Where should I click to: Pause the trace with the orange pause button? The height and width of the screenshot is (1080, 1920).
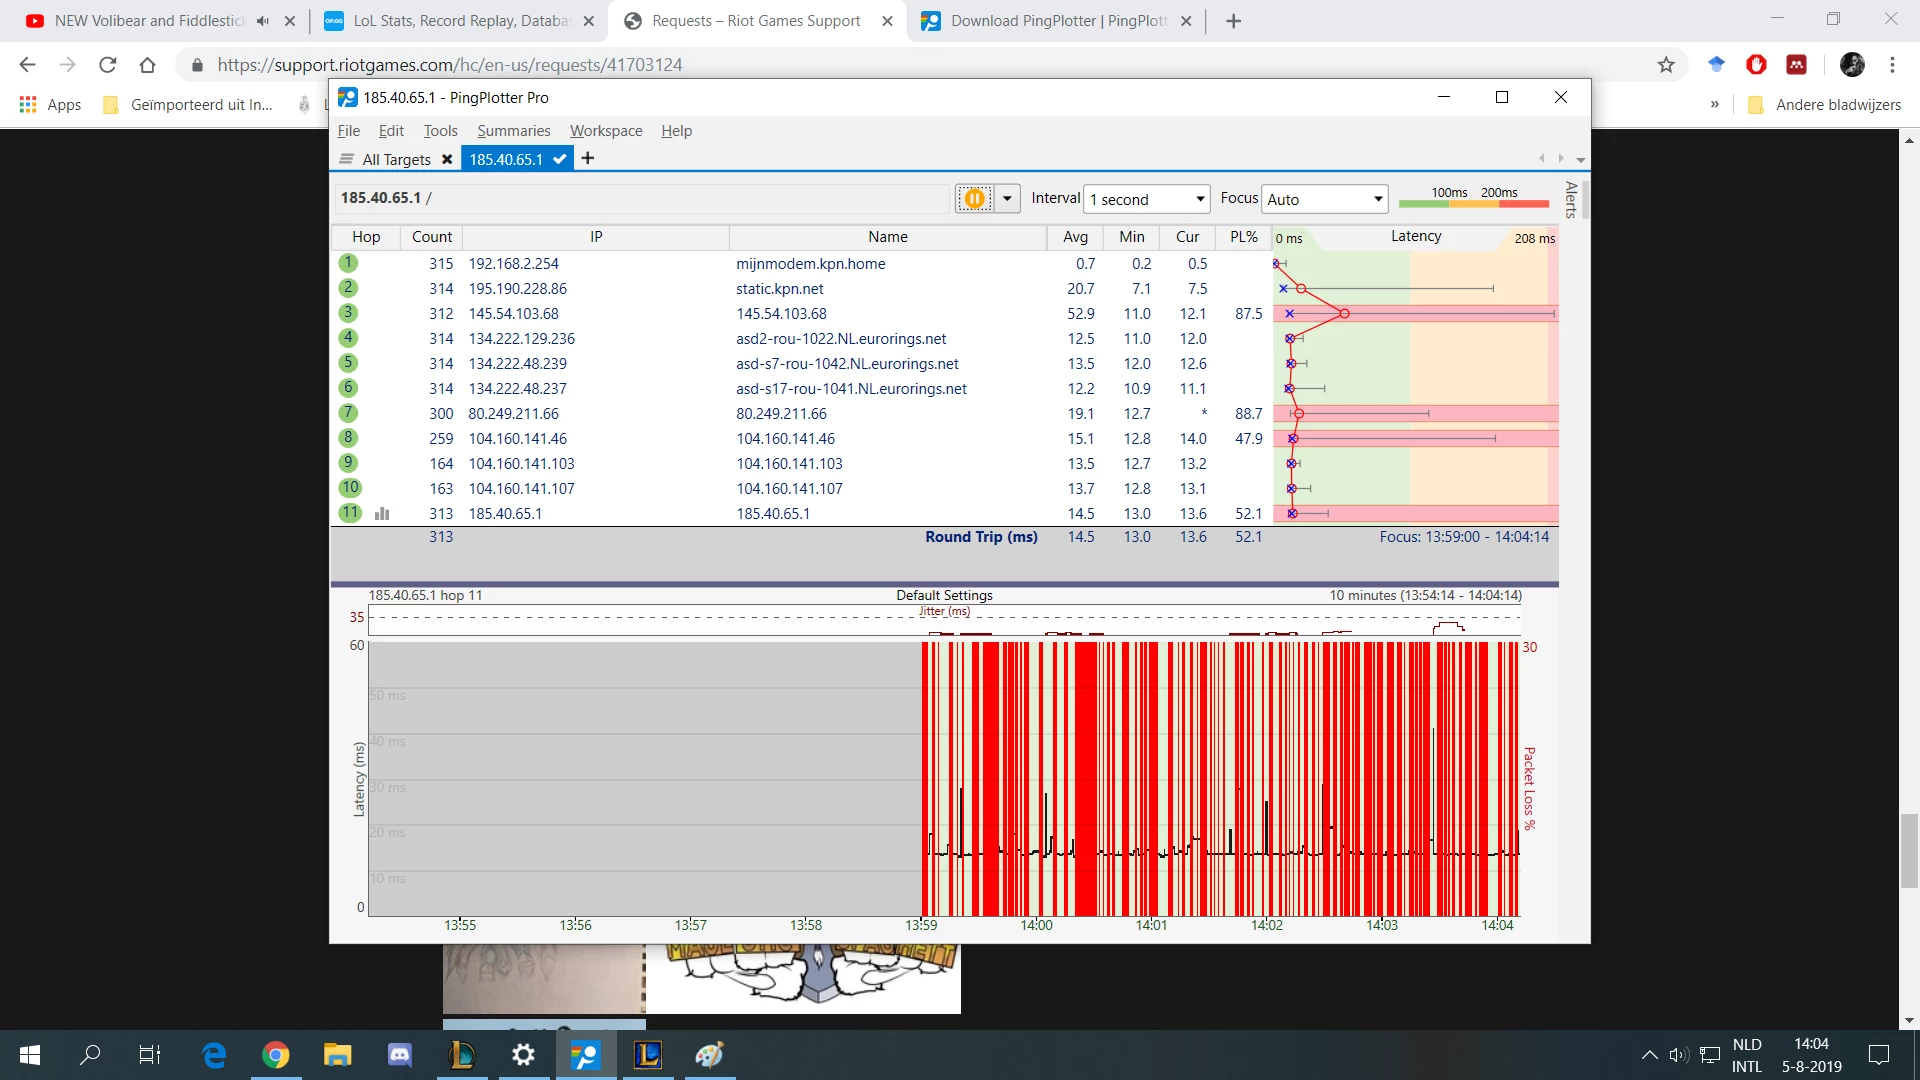[974, 198]
